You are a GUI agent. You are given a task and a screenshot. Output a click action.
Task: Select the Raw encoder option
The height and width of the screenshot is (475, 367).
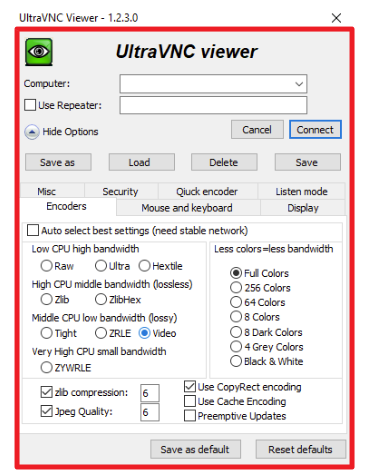(46, 266)
